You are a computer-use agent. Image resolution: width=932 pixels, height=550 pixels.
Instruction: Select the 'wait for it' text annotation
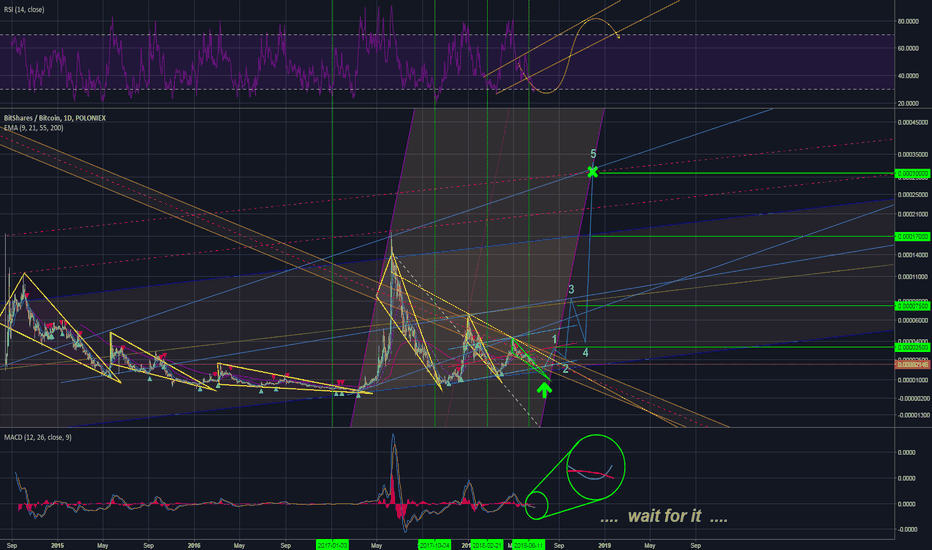[x=664, y=516]
